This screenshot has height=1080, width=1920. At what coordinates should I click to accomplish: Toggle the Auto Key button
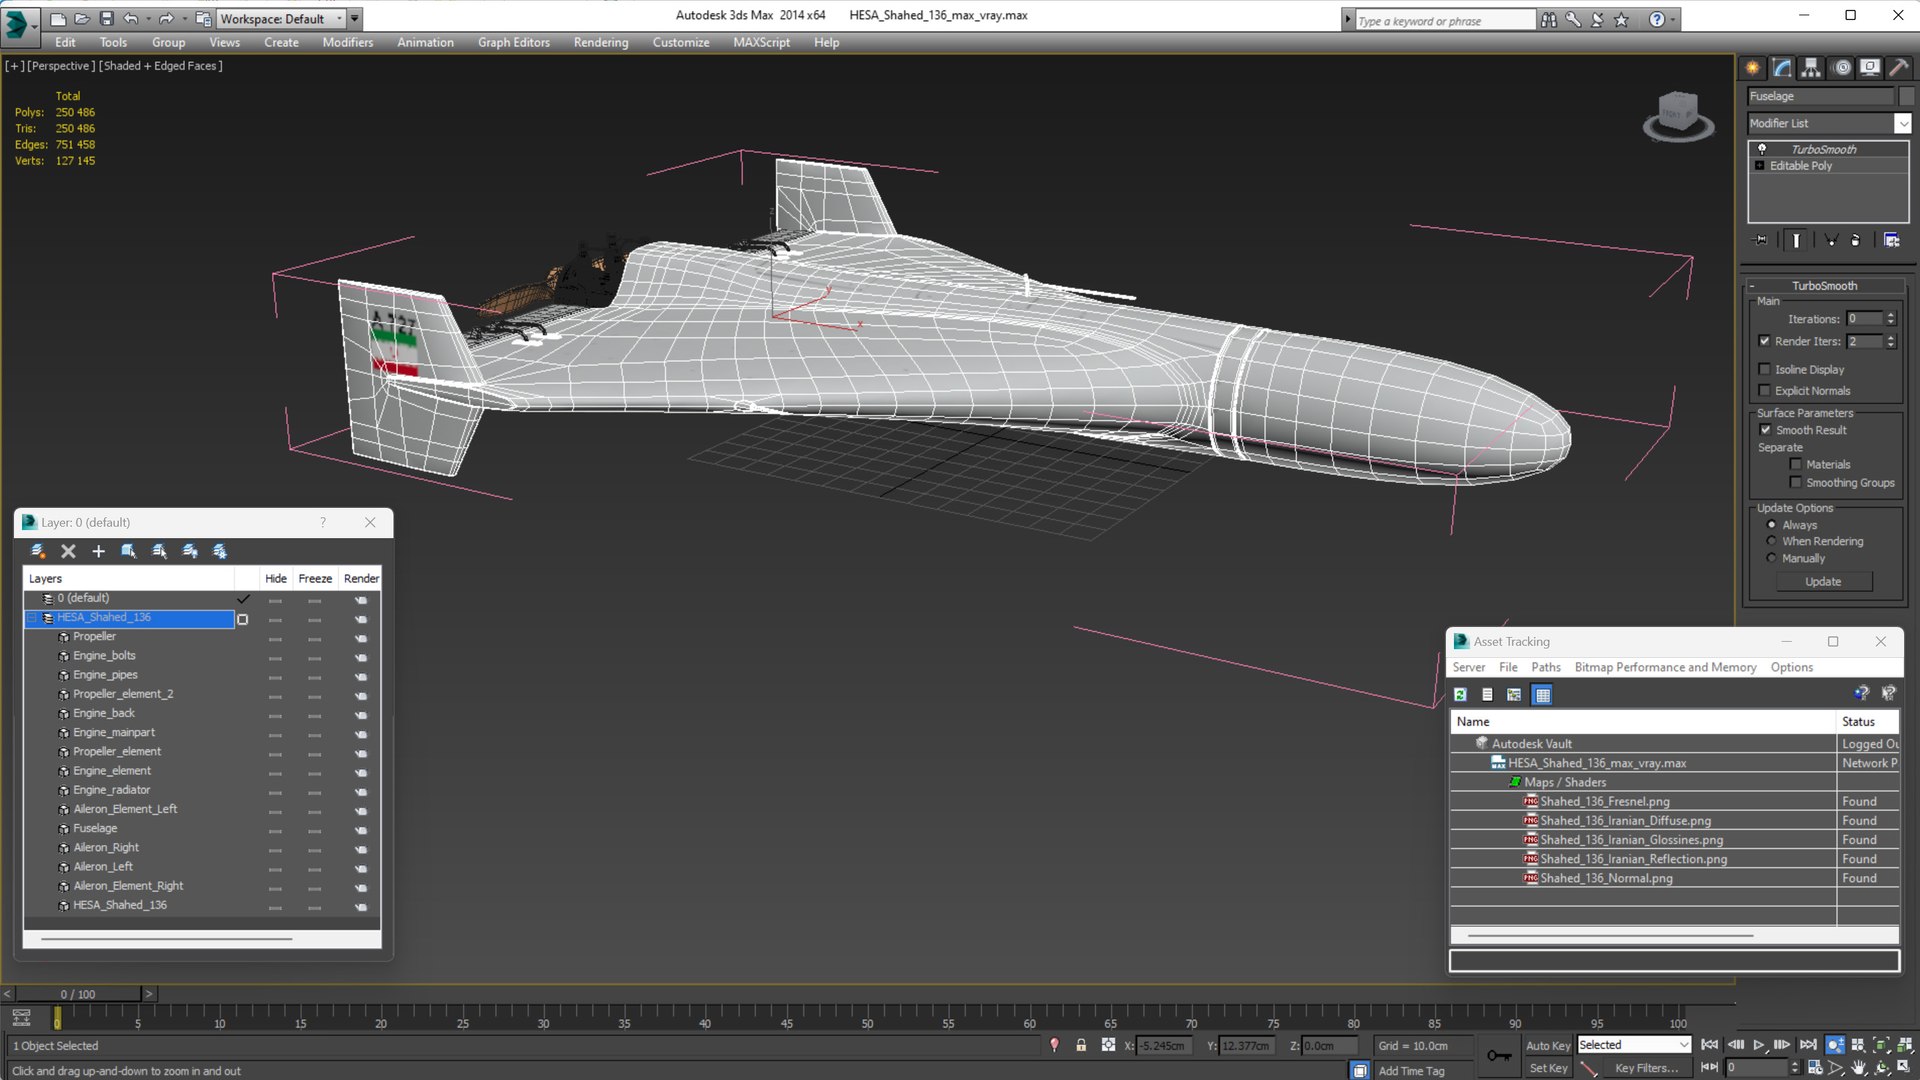tap(1548, 1045)
